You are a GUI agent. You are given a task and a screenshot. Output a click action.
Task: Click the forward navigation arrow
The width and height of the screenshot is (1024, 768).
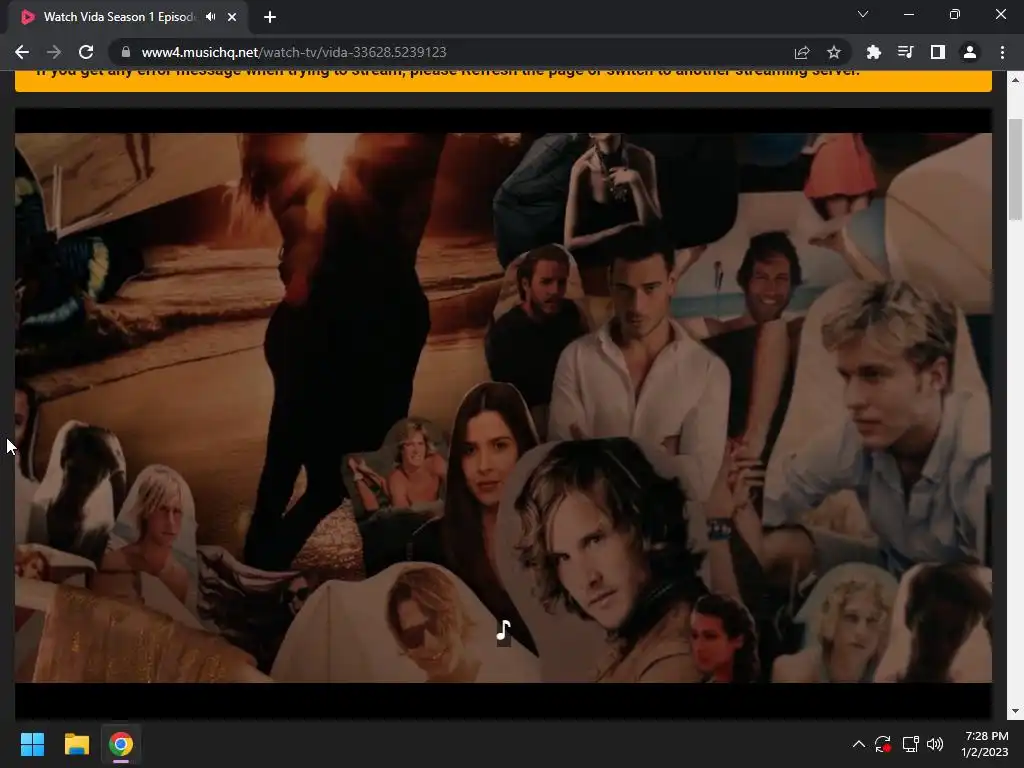point(54,52)
